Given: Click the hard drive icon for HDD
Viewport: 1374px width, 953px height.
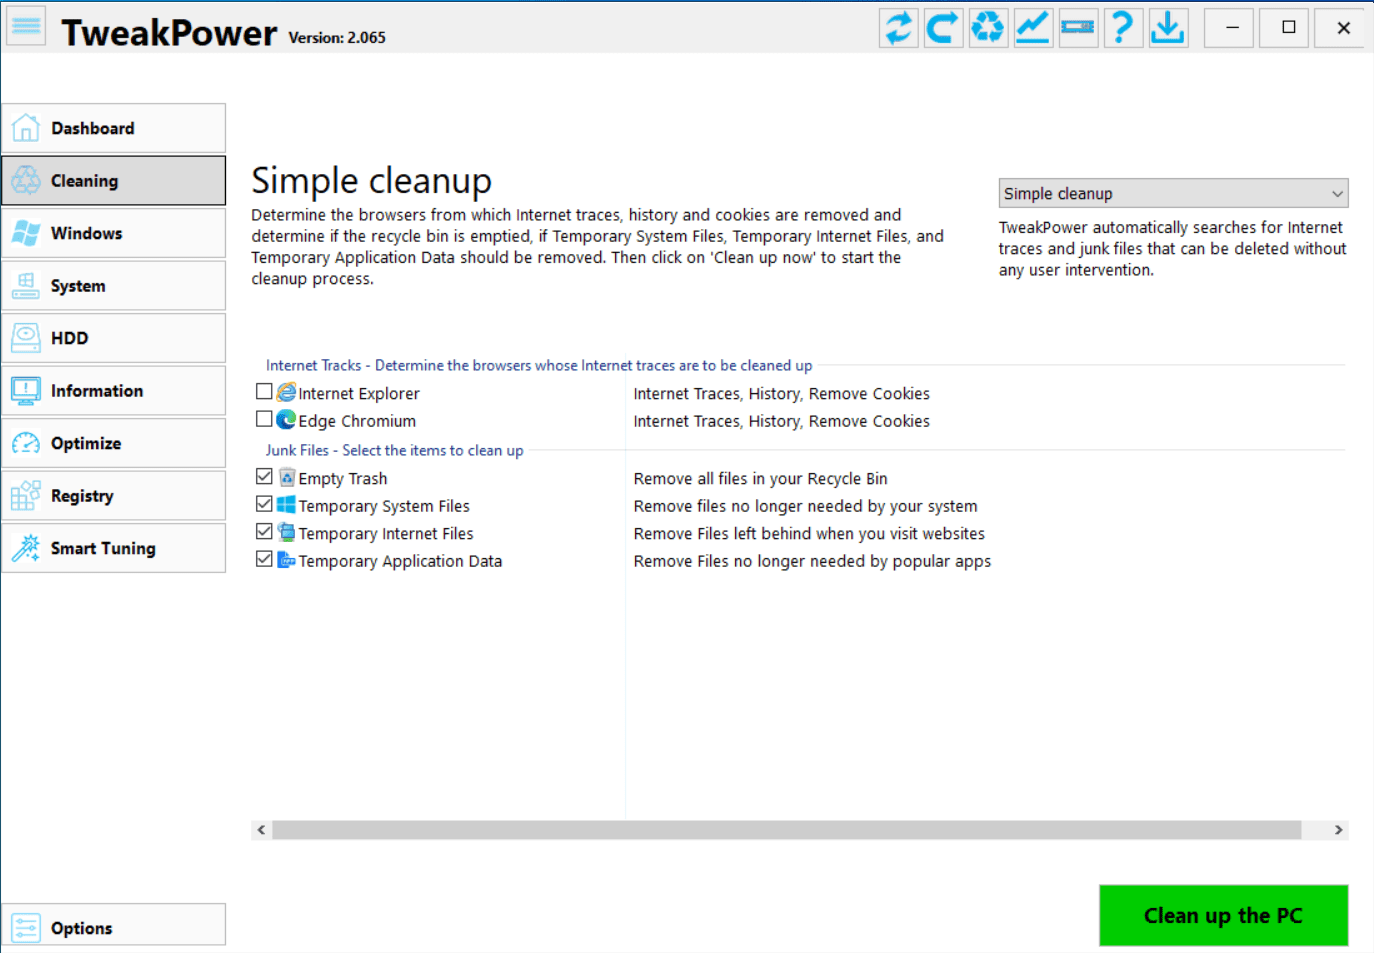Looking at the screenshot, I should tap(26, 338).
